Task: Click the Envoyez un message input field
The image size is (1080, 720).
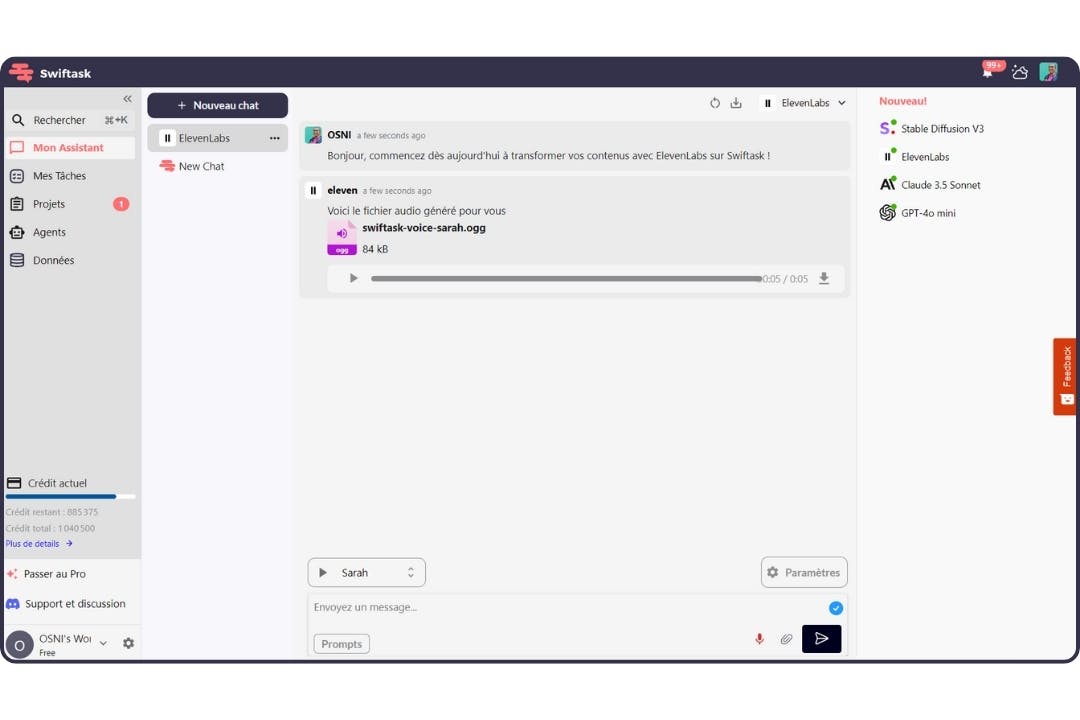Action: point(565,607)
